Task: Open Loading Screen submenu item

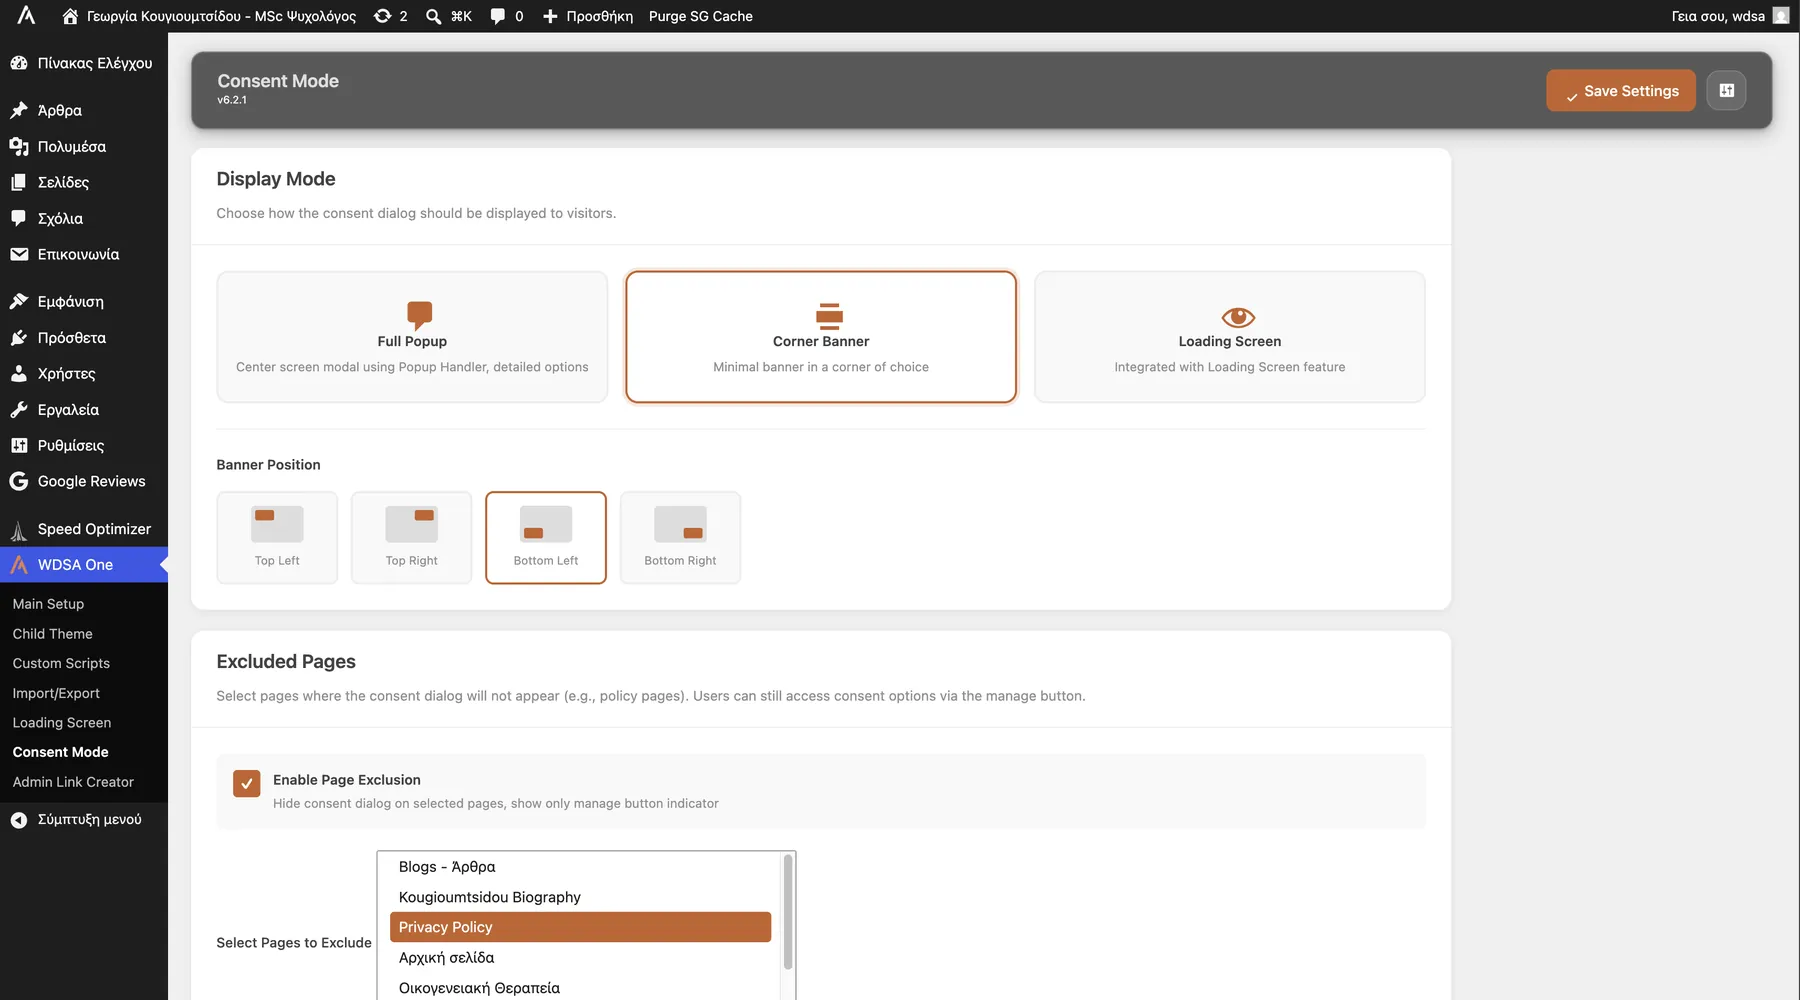Action: coord(62,722)
